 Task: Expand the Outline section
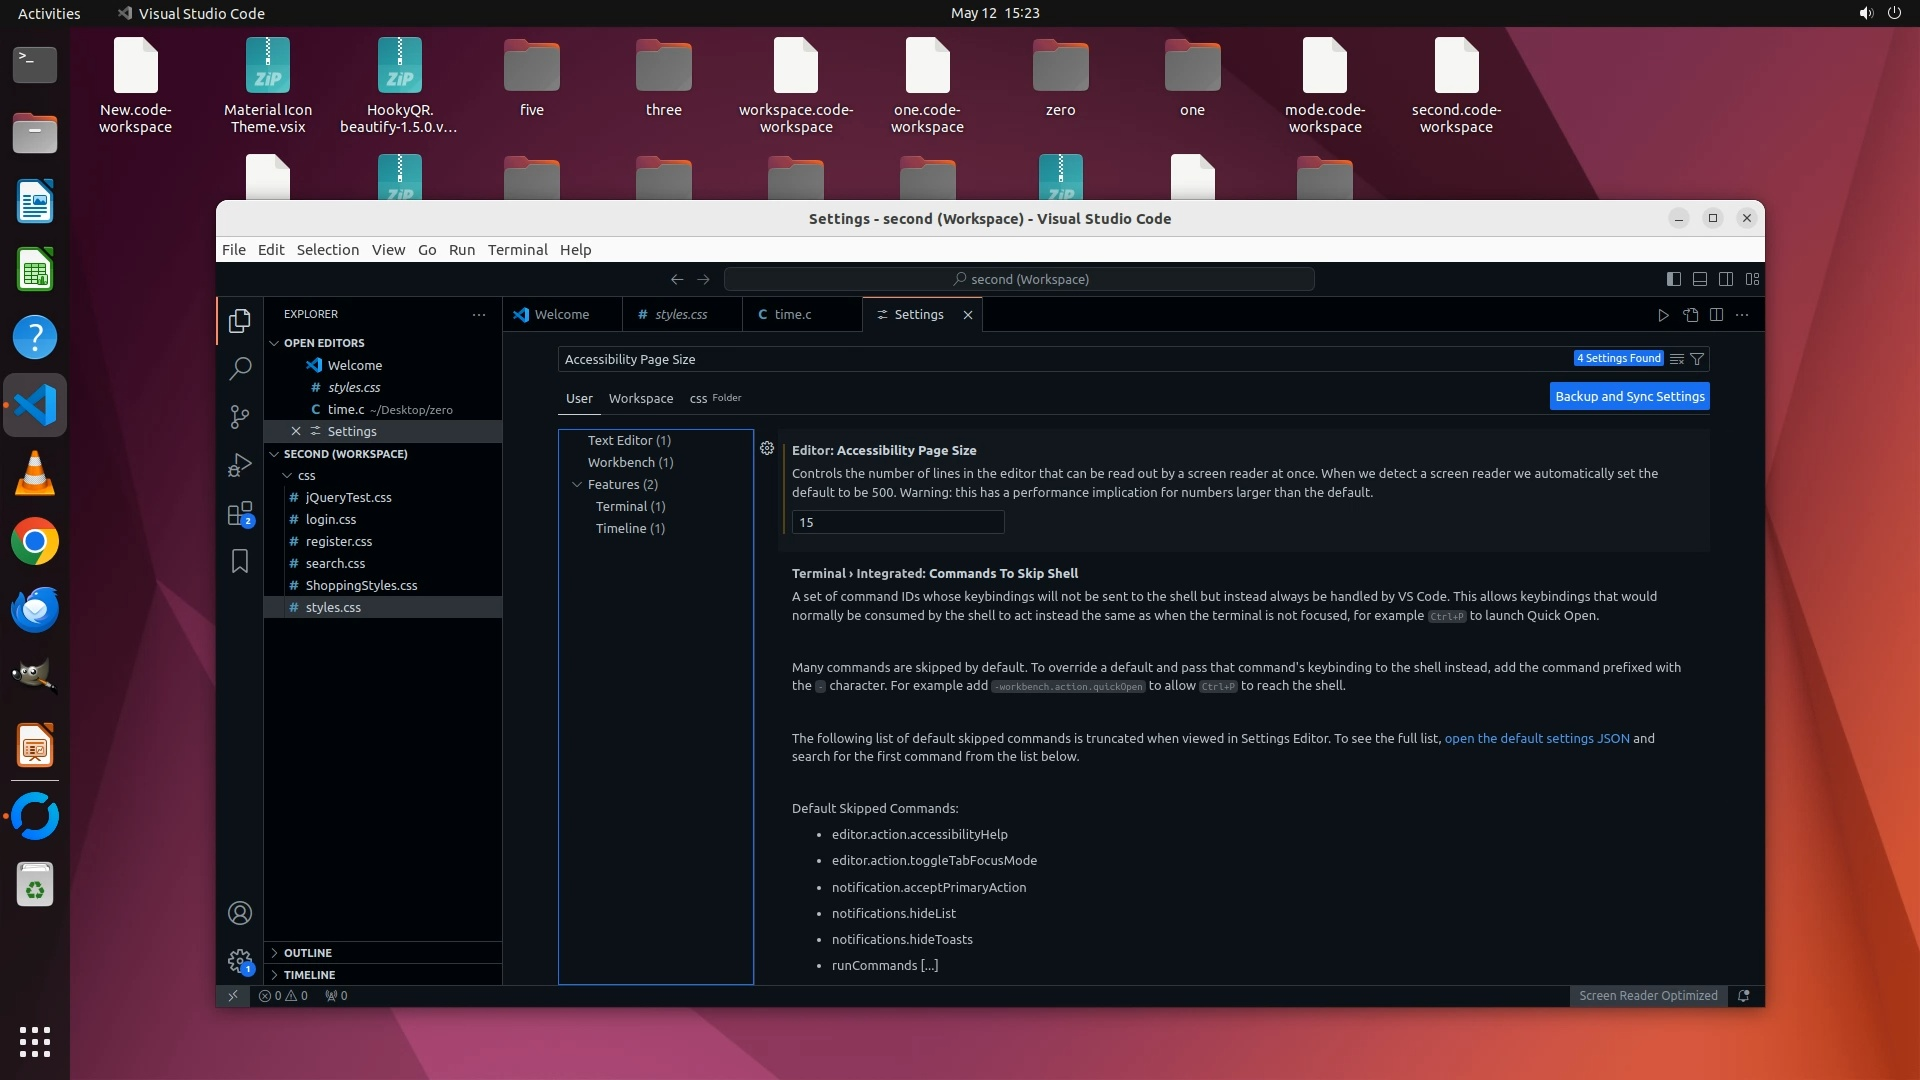tap(308, 953)
